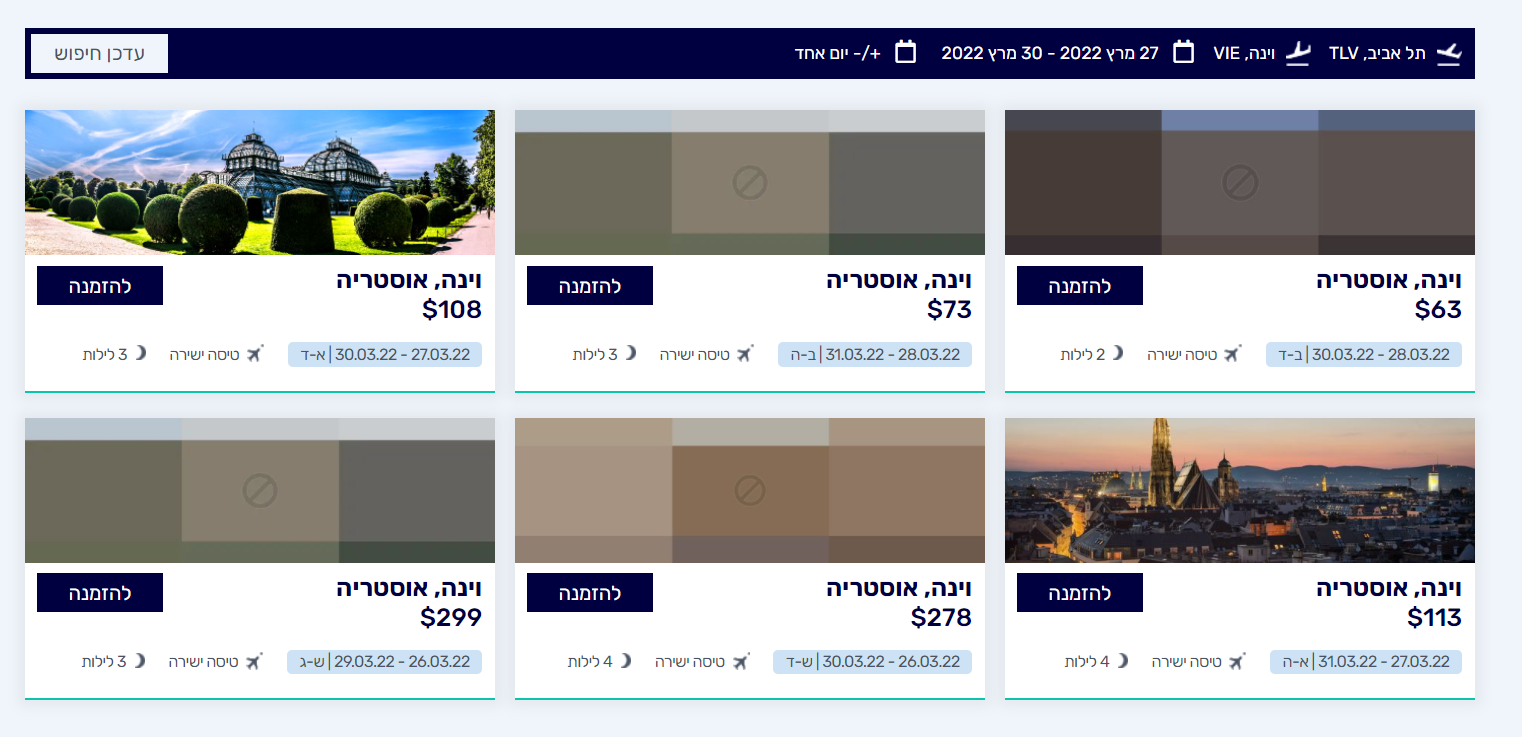Image resolution: width=1522 pixels, height=737 pixels.
Task: Click the 'עדכן חיפוש' update search button
Action: click(x=99, y=53)
